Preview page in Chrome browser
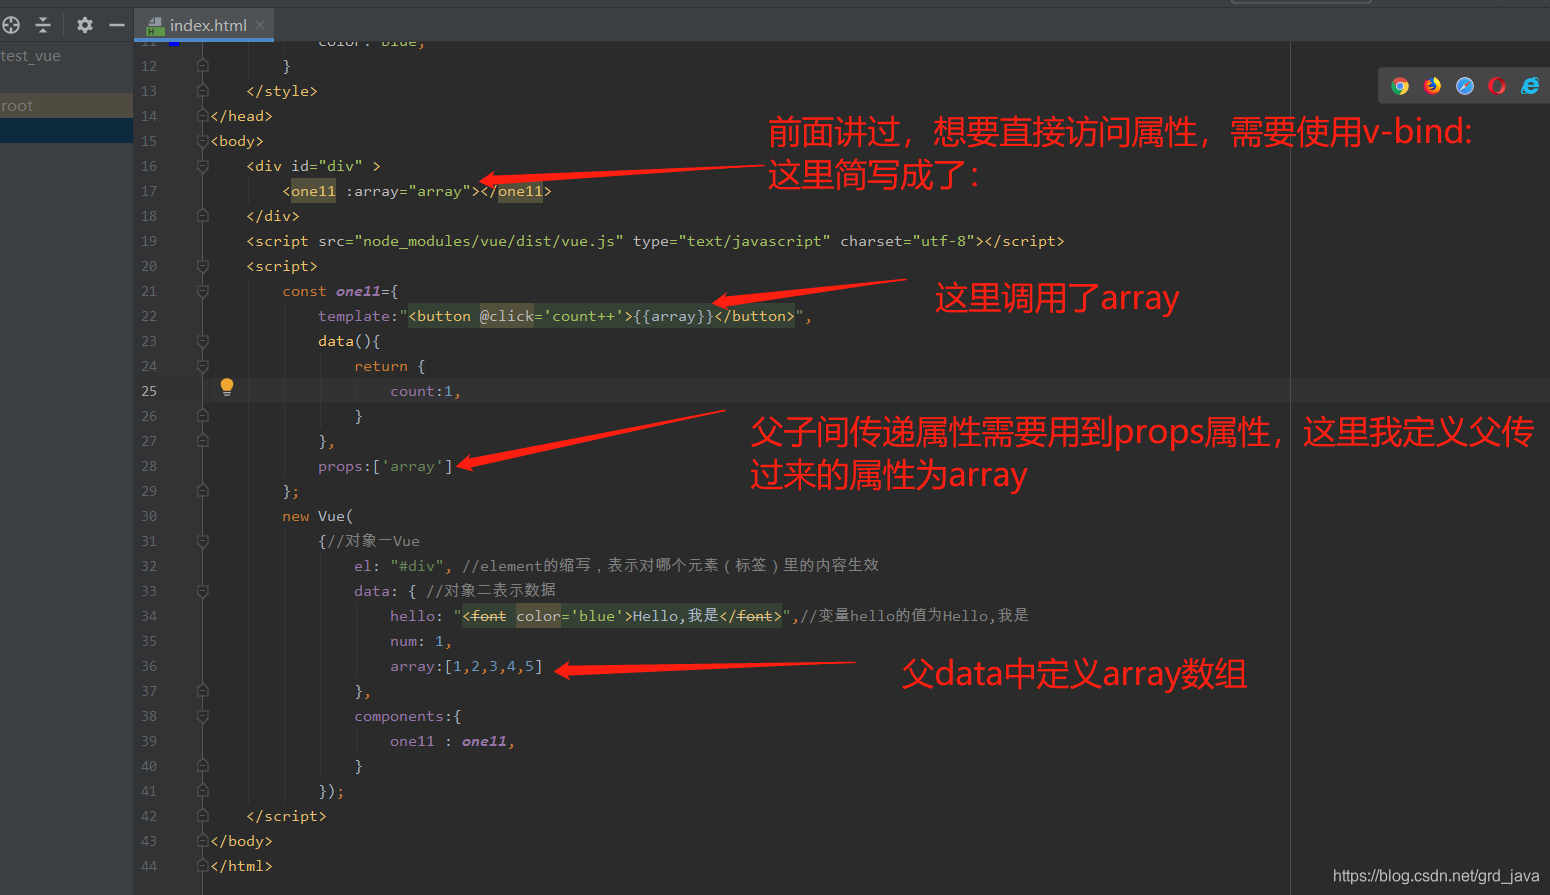The image size is (1550, 895). click(1400, 86)
